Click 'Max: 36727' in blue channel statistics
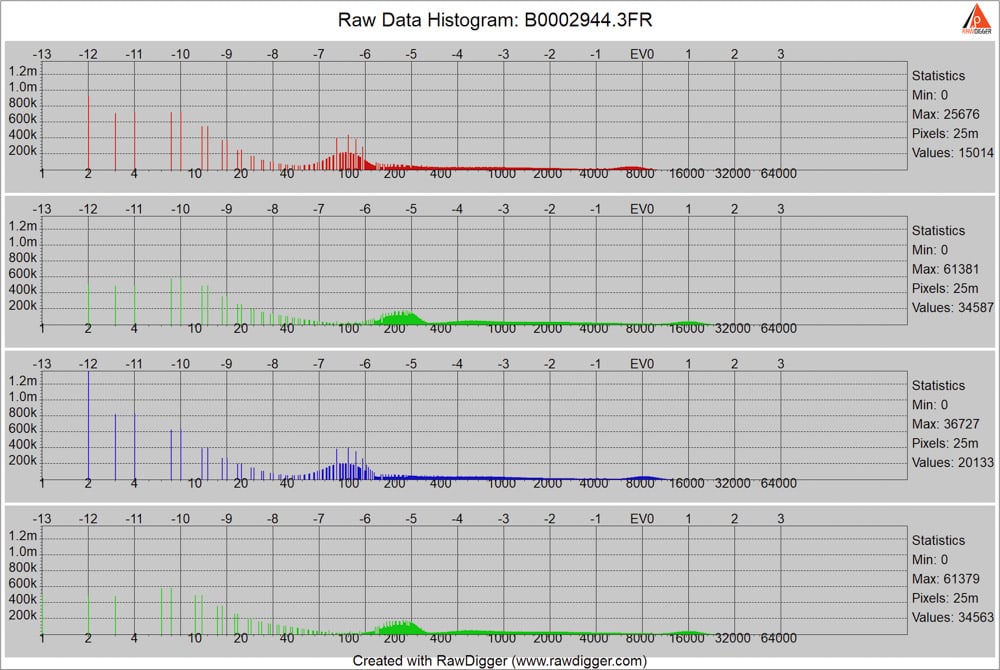 click(945, 424)
